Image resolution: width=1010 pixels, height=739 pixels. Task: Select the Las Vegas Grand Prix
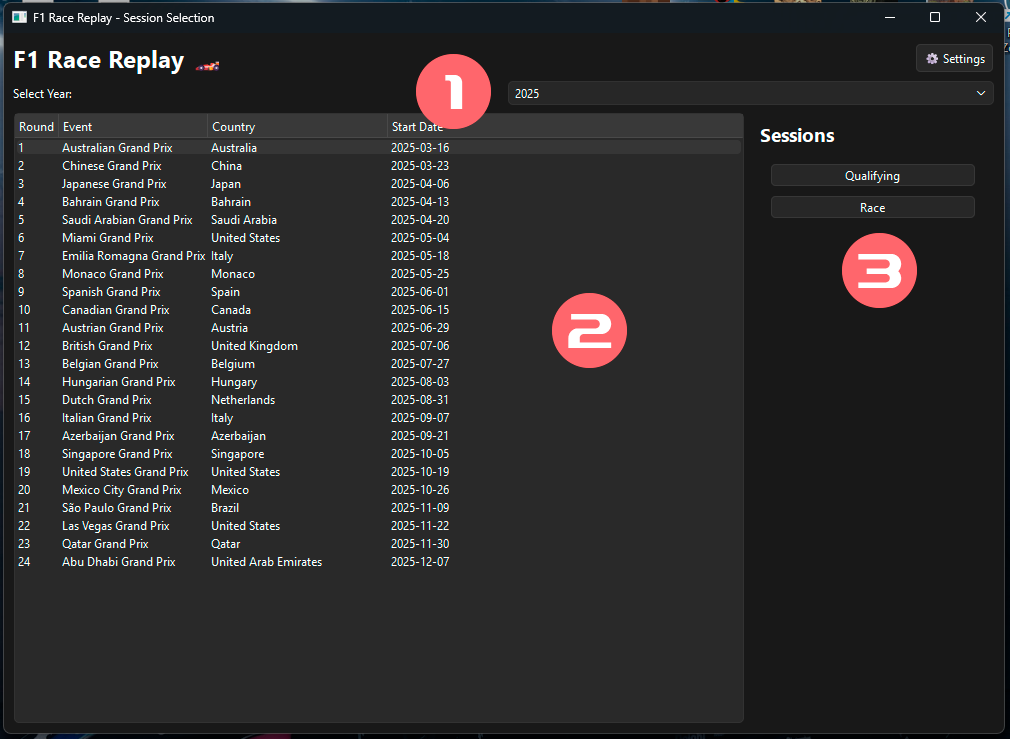115,526
